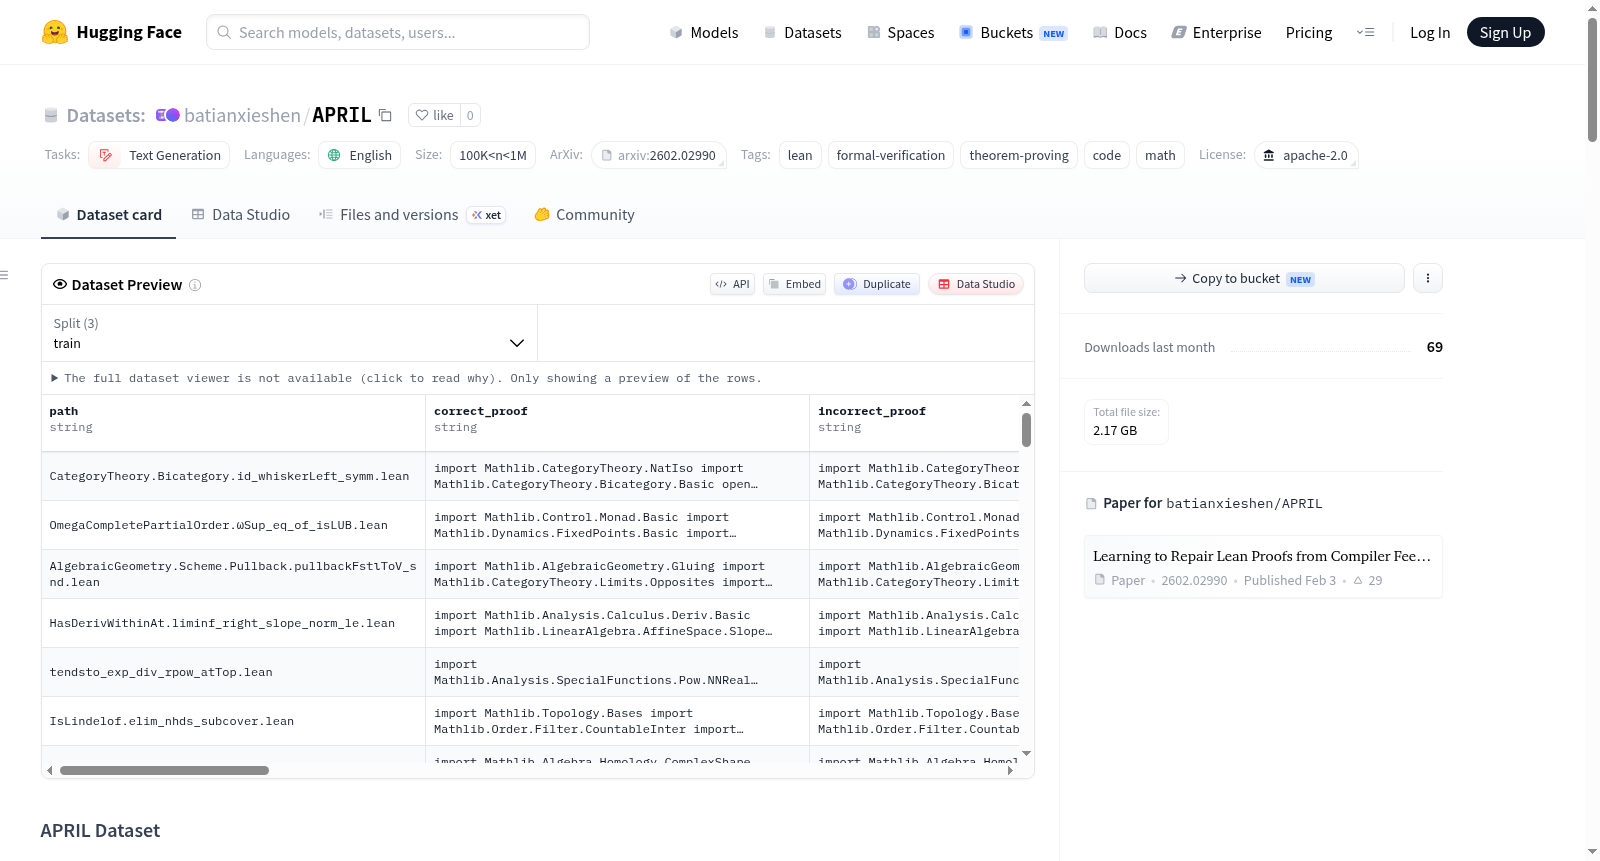Image resolution: width=1600 pixels, height=861 pixels.
Task: Expand the dataset viewer unavailable notice
Action: 406,378
